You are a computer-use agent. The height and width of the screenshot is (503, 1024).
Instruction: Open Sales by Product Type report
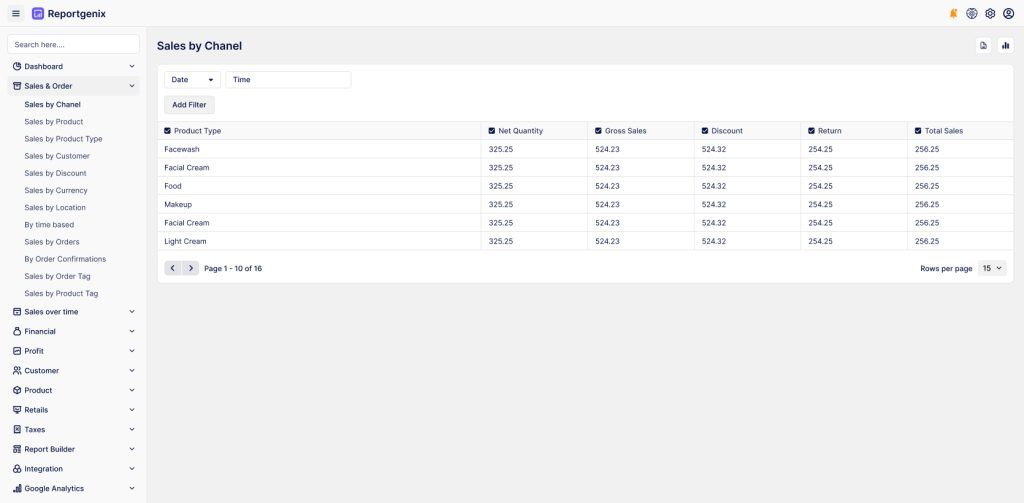[63, 138]
